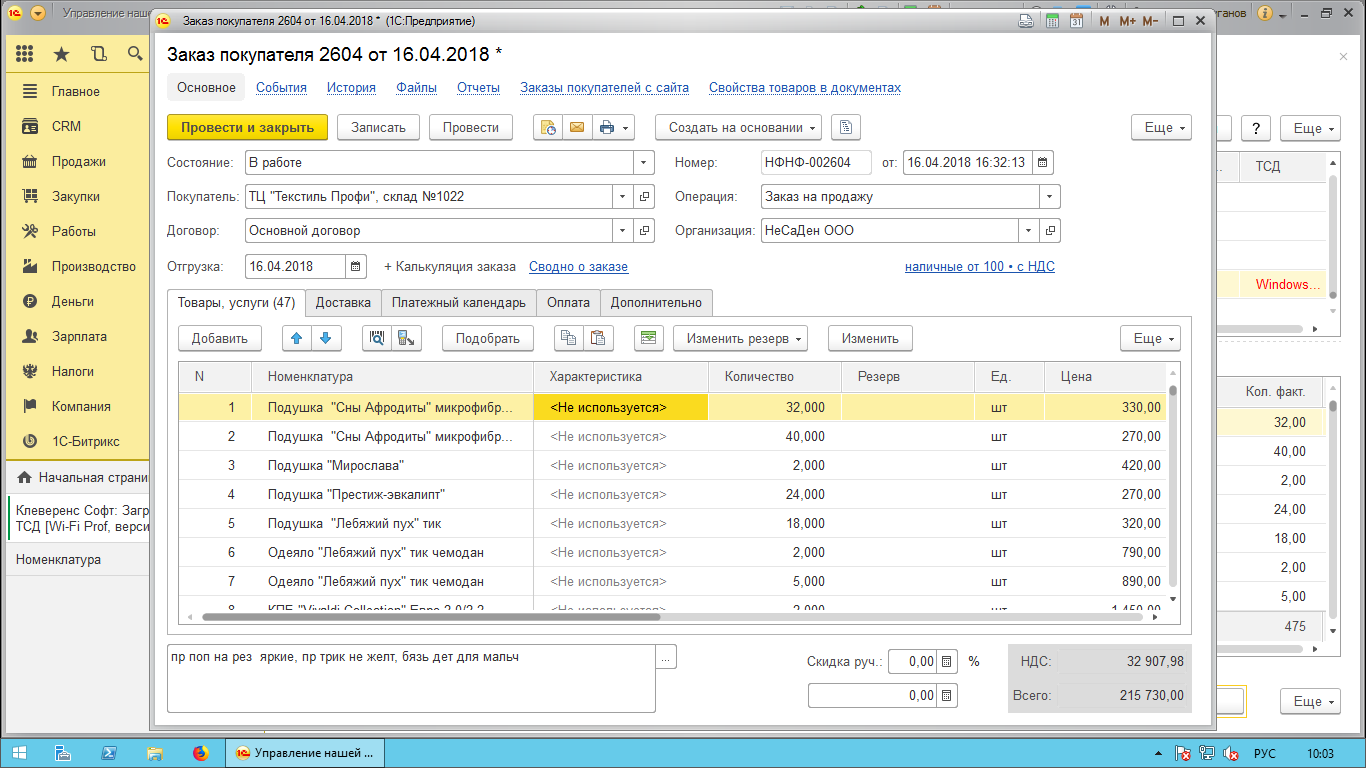
Task: Open Производство section in sidebar
Action: [x=78, y=266]
